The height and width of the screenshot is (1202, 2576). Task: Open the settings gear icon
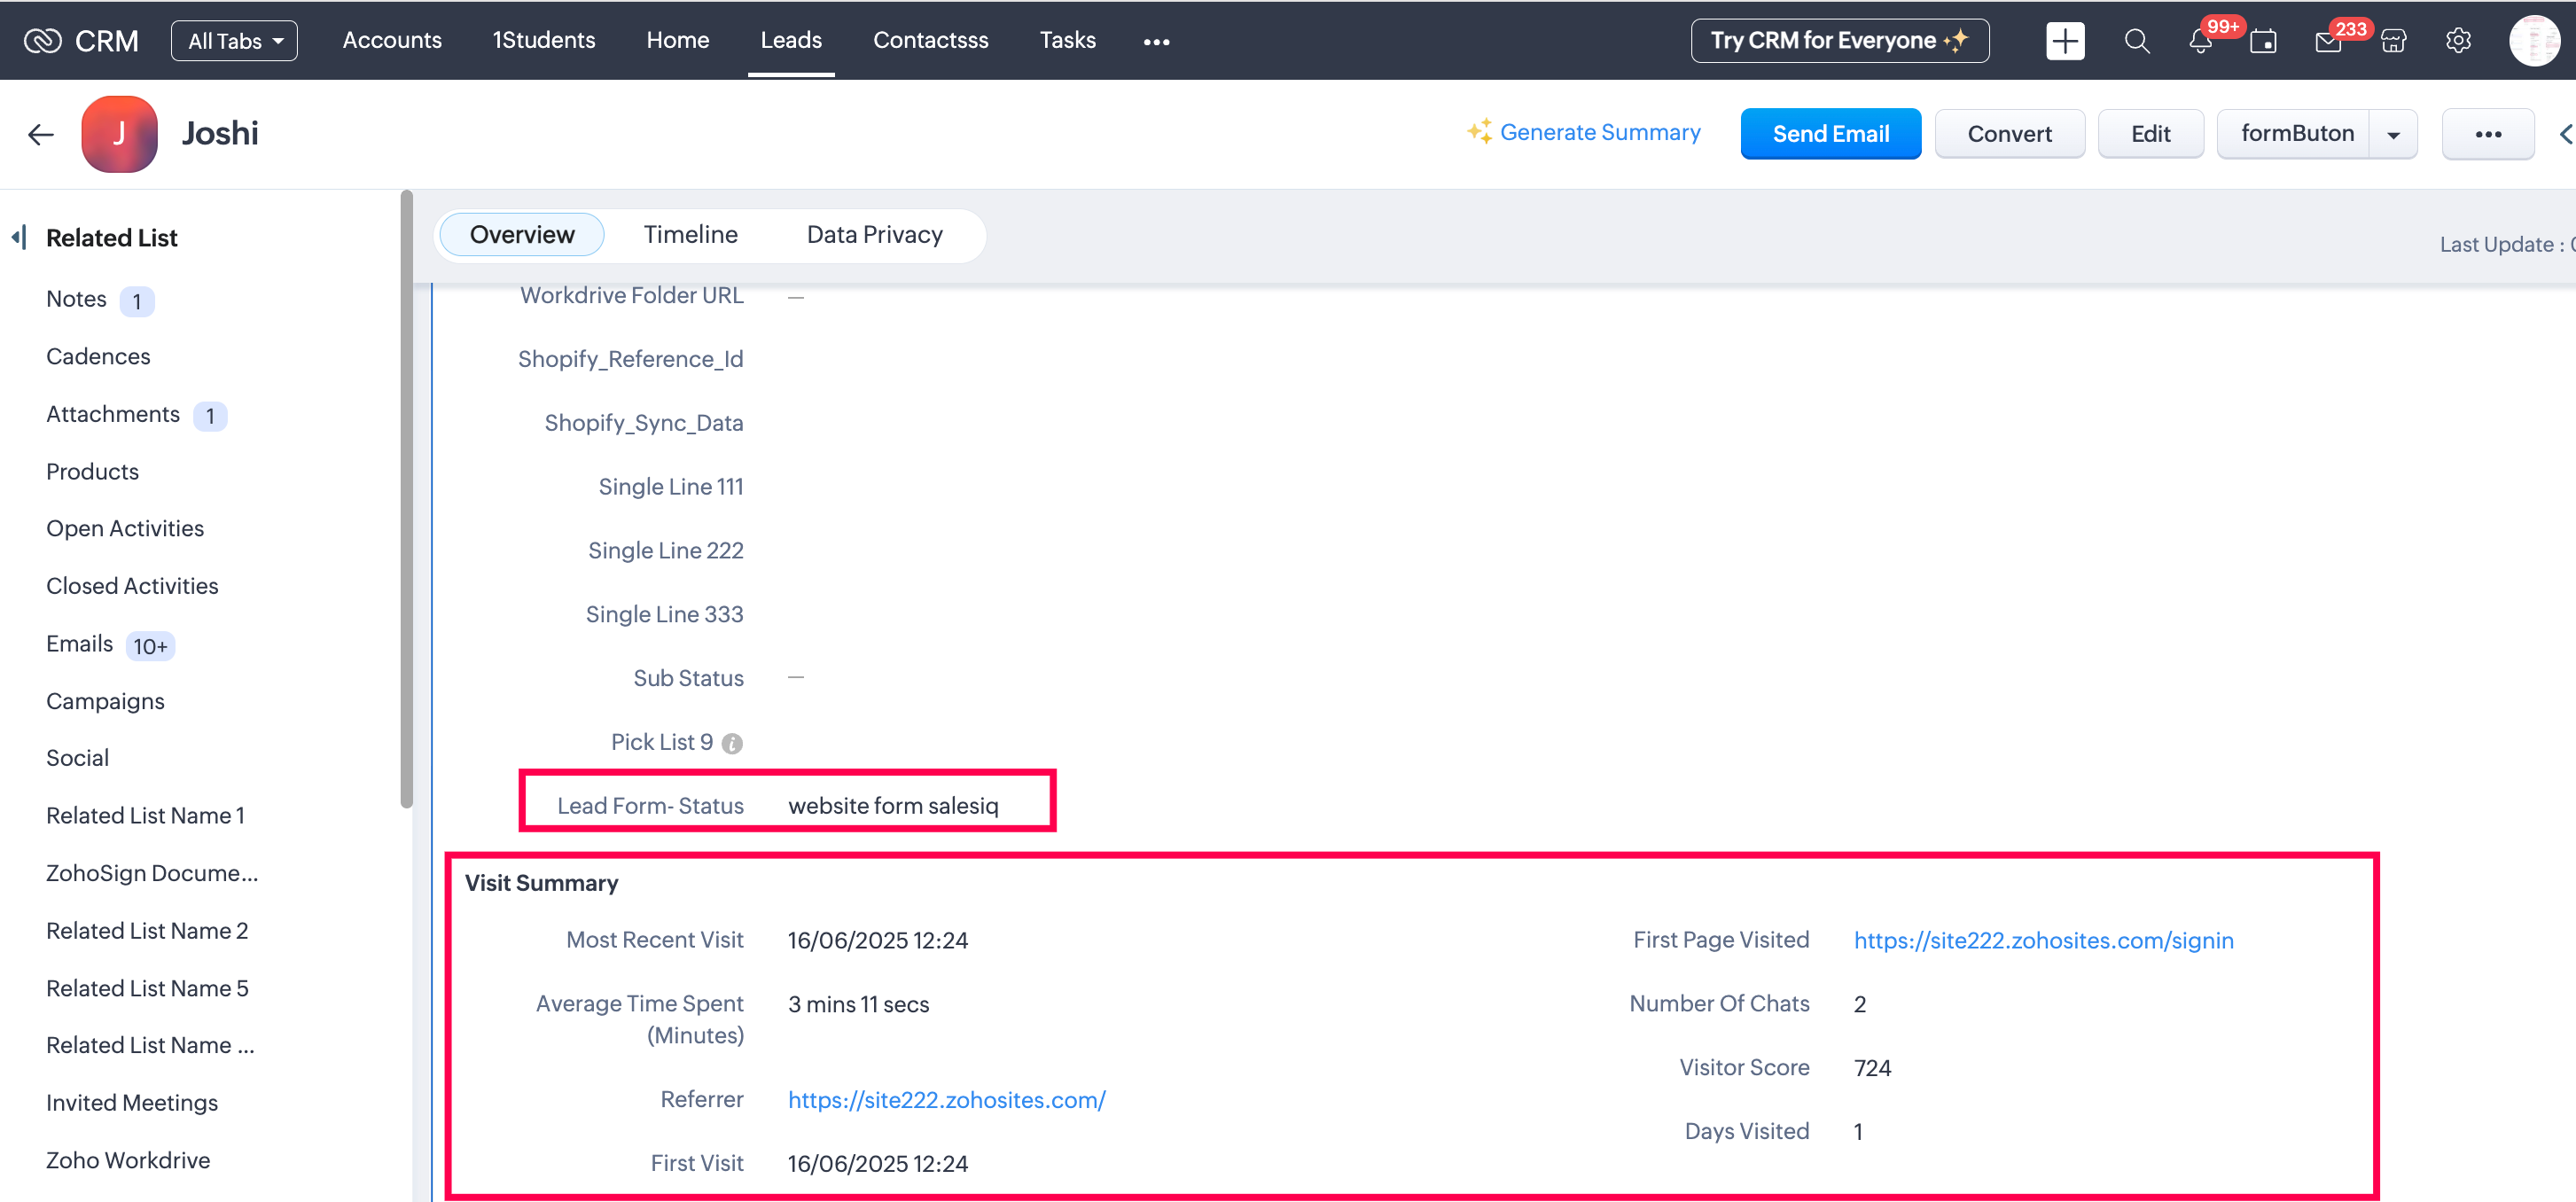(x=2458, y=41)
